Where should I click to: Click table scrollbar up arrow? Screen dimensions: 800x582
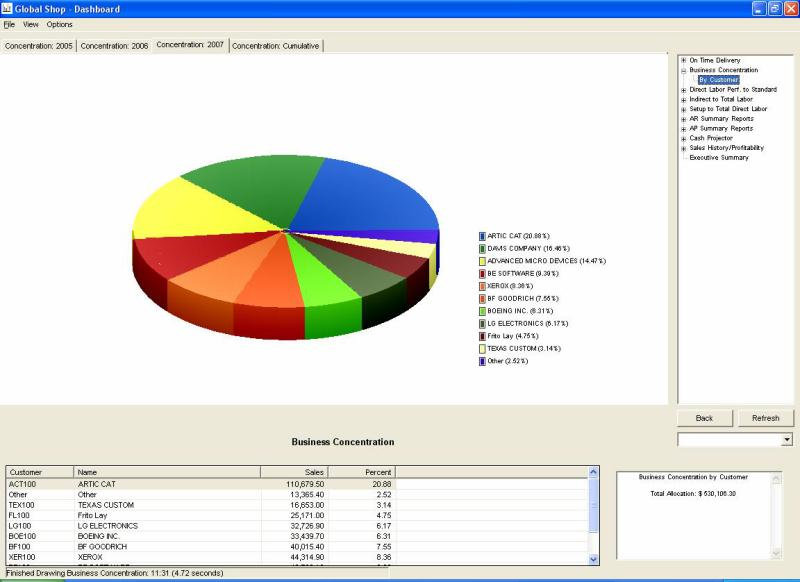coord(593,472)
